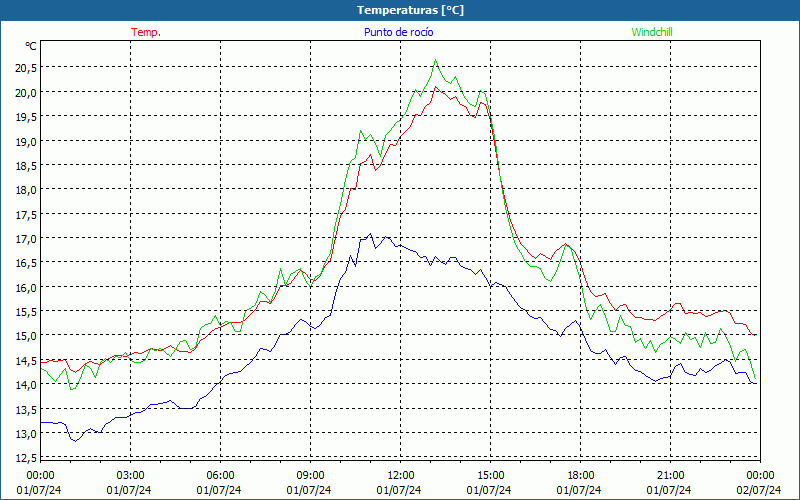Click the 14,5 y-axis value

tap(24, 361)
